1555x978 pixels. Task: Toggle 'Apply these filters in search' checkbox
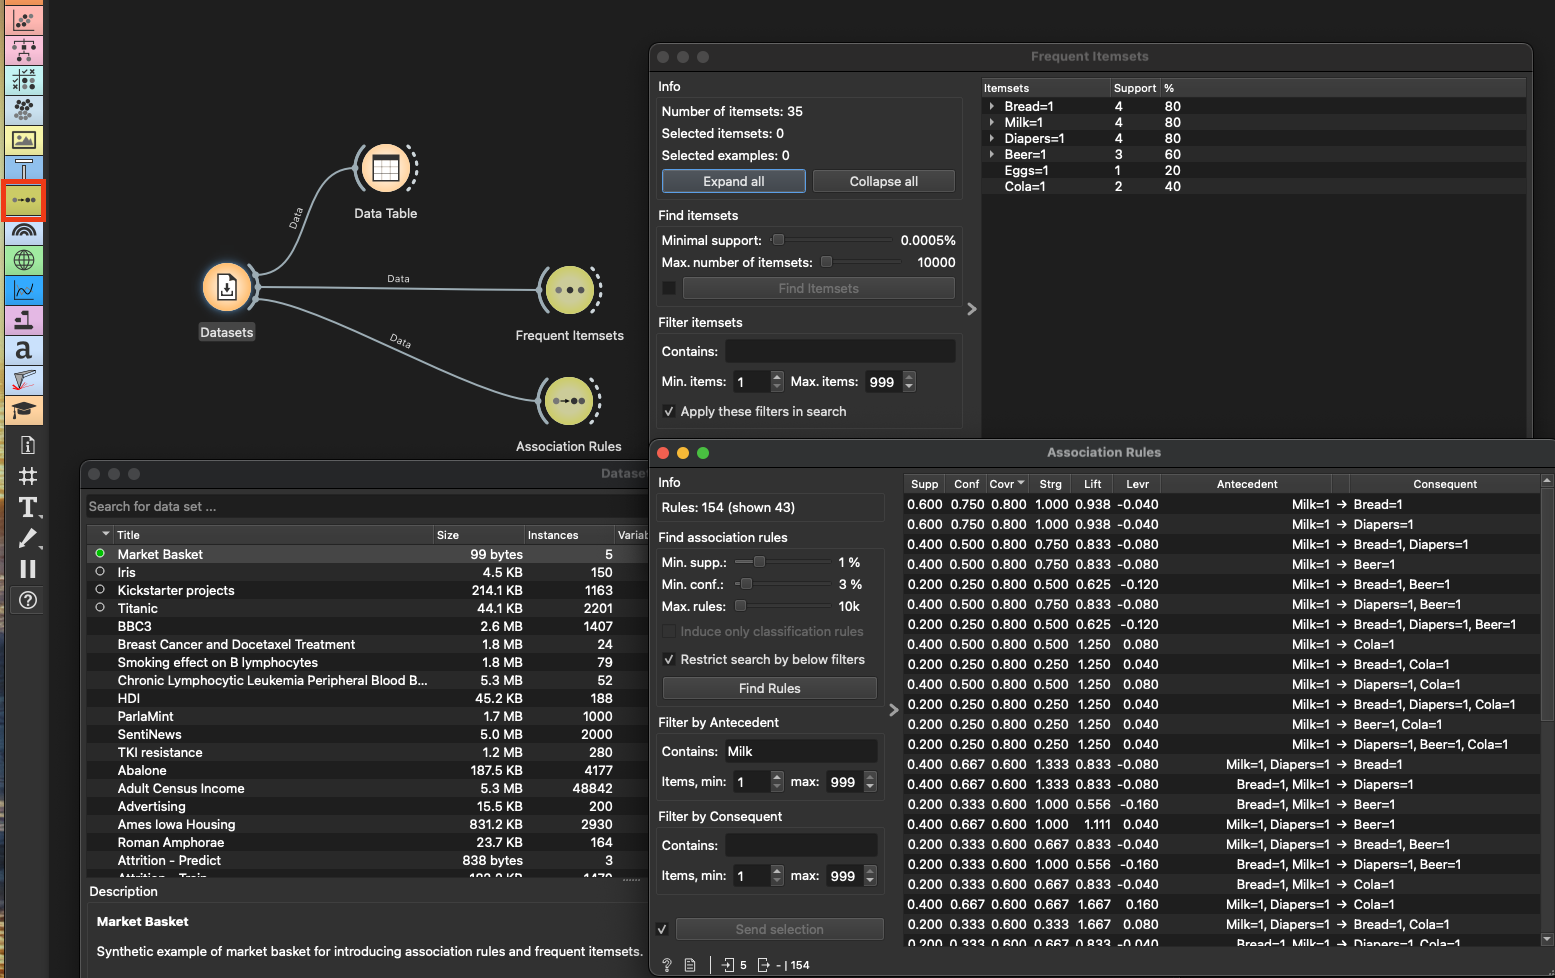pyautogui.click(x=669, y=412)
